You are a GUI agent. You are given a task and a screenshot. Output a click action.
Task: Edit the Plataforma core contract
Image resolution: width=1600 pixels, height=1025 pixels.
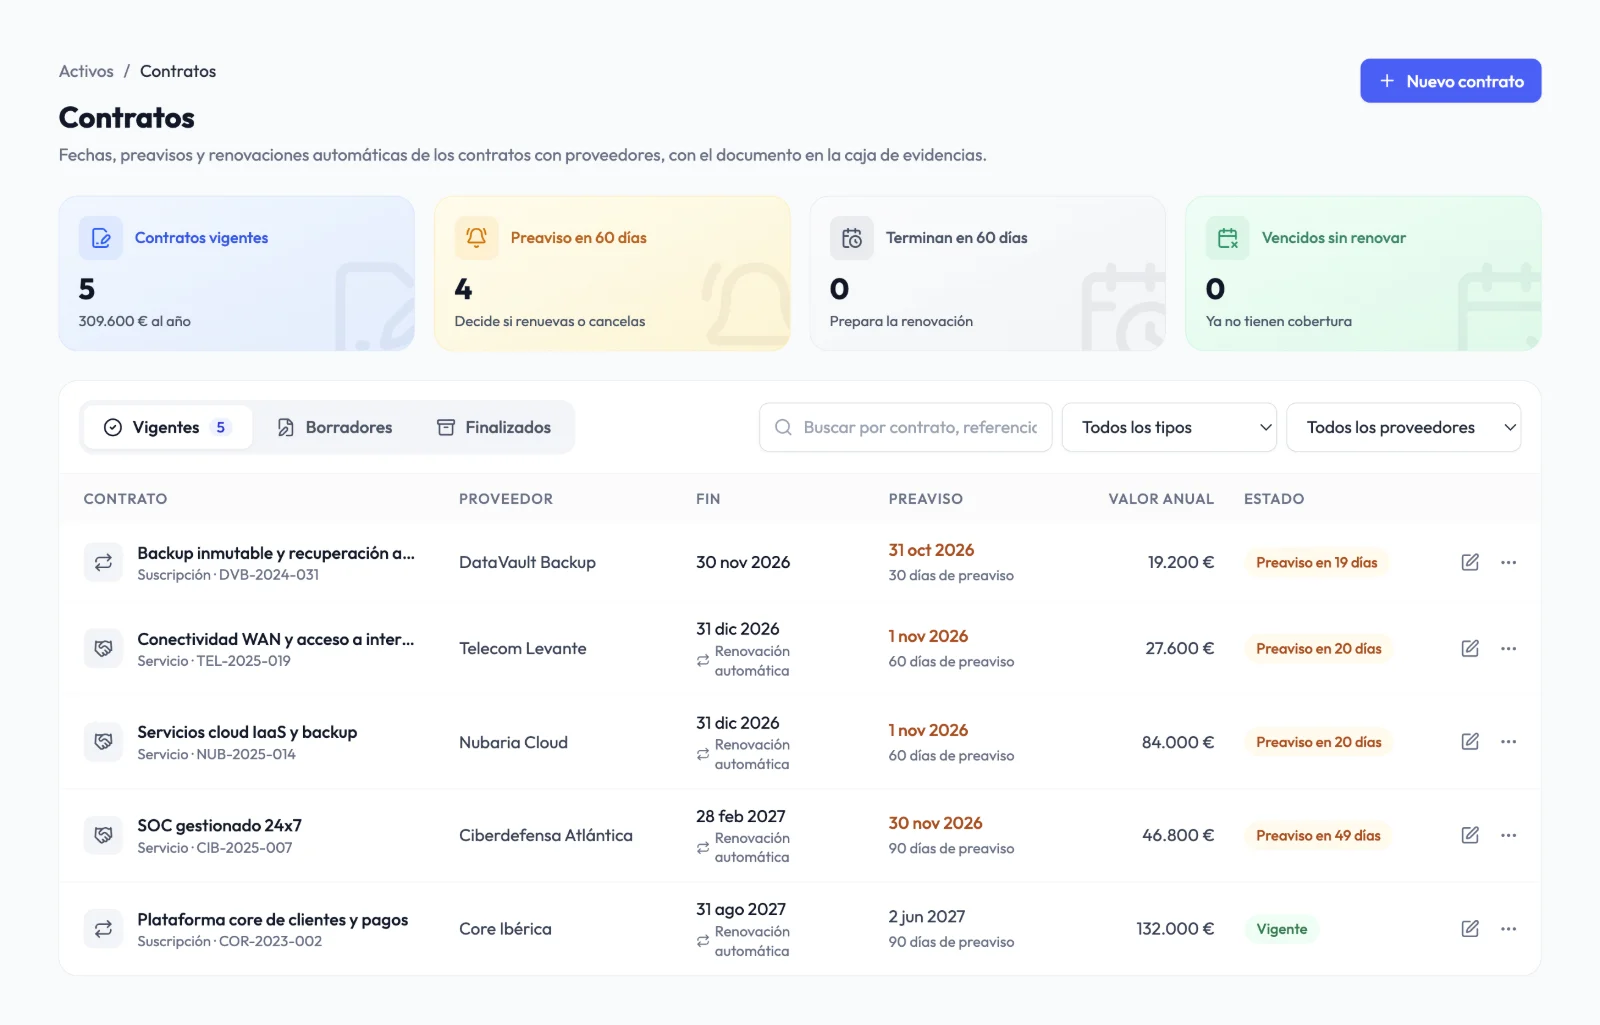point(1470,929)
